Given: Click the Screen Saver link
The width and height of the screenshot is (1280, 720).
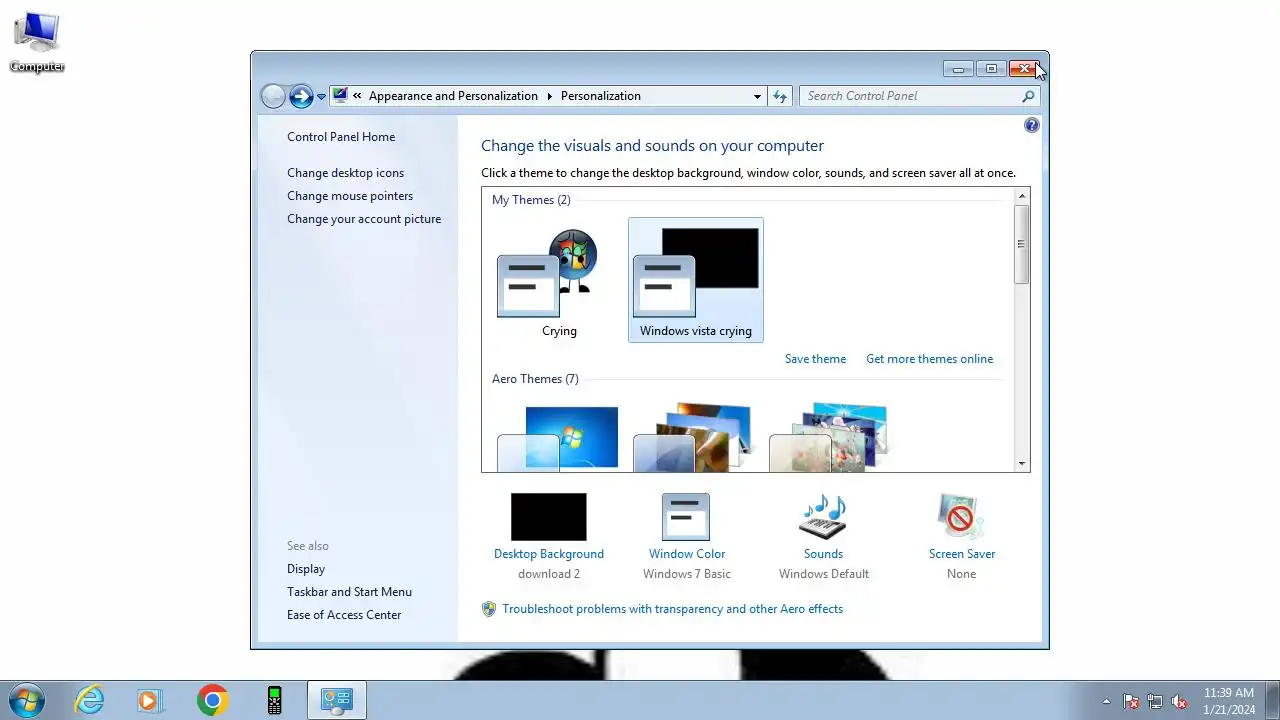Looking at the screenshot, I should tap(962, 554).
